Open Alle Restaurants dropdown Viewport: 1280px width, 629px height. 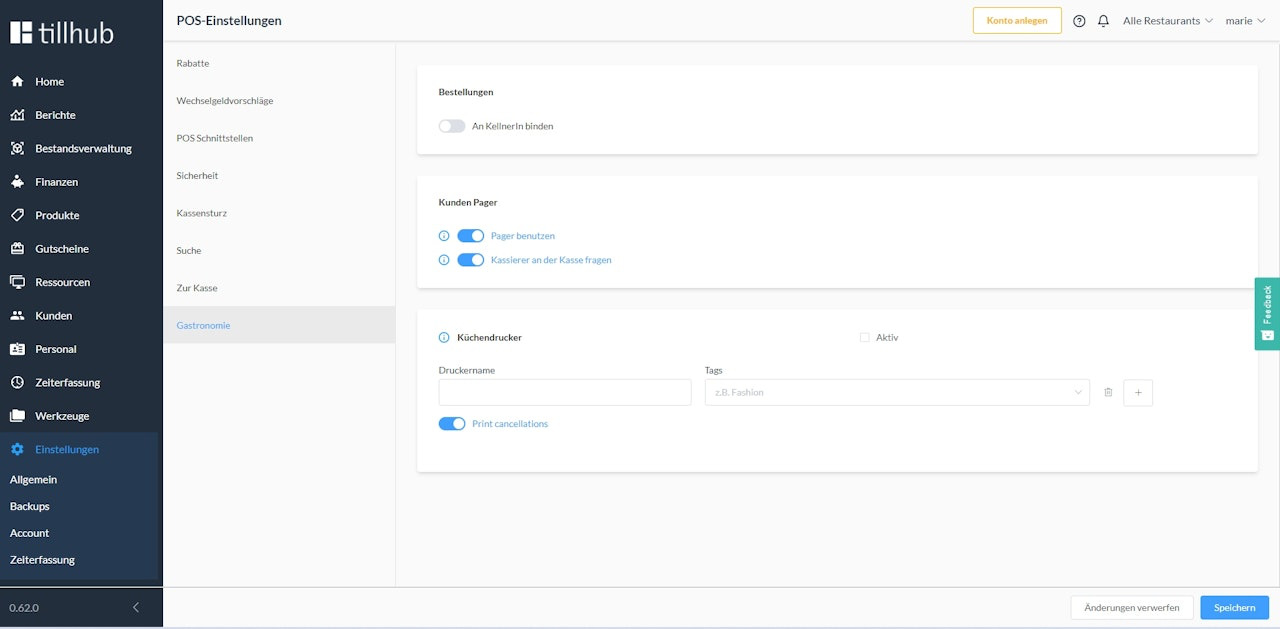tap(1168, 21)
